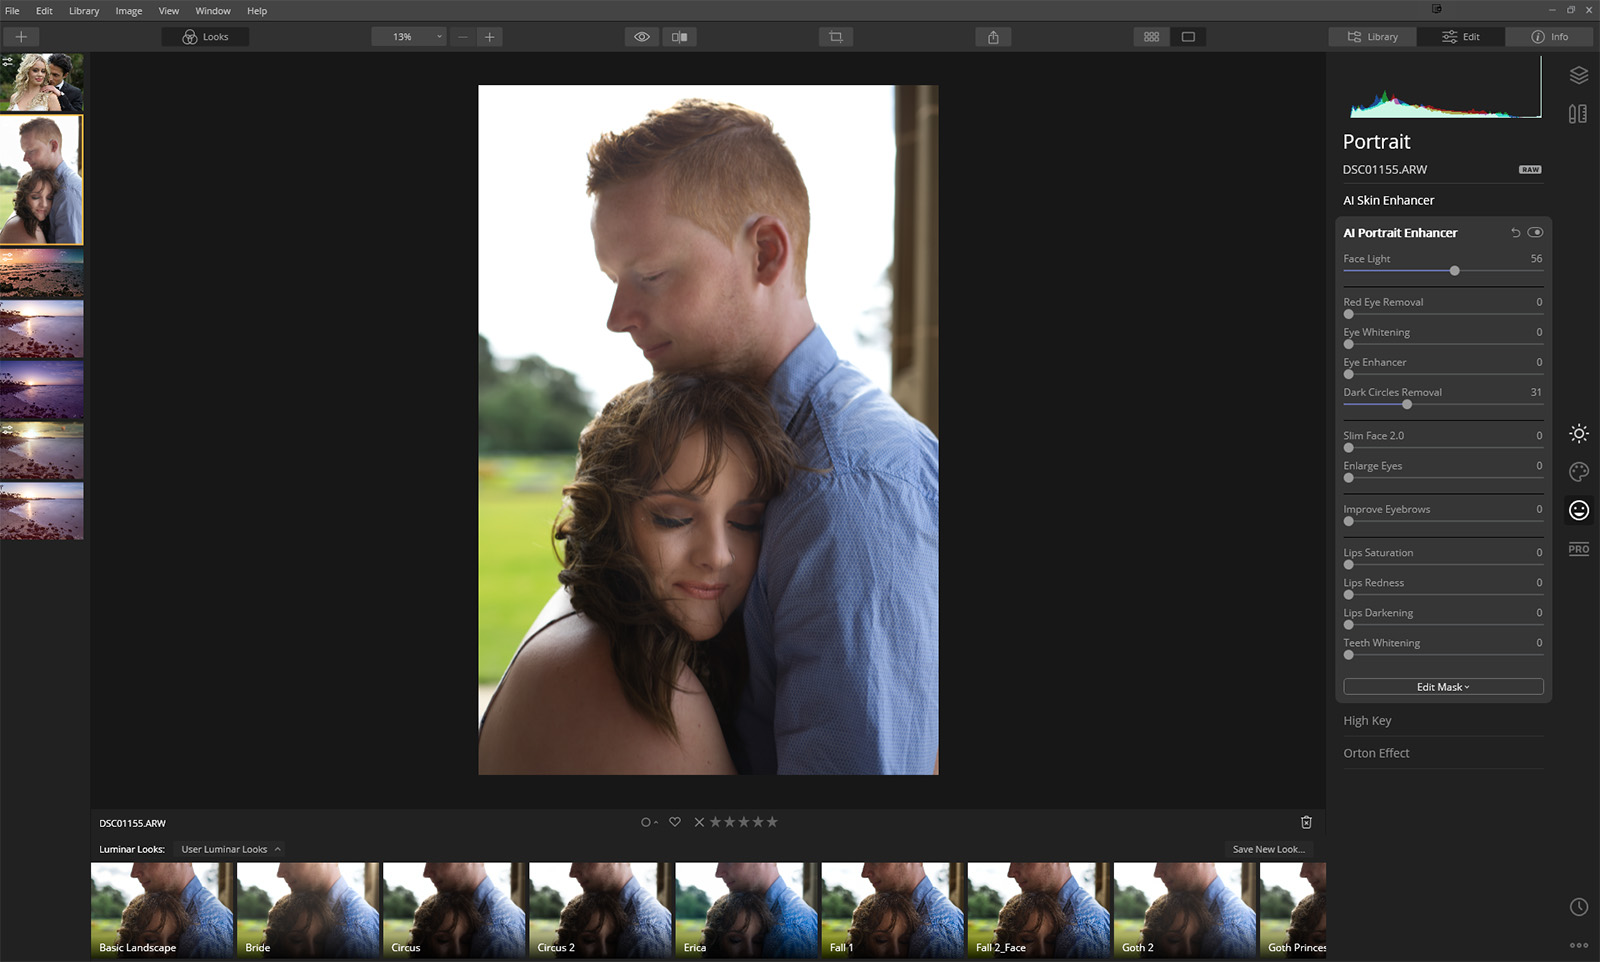Click the Export share icon
This screenshot has width=1600, height=962.
[993, 37]
